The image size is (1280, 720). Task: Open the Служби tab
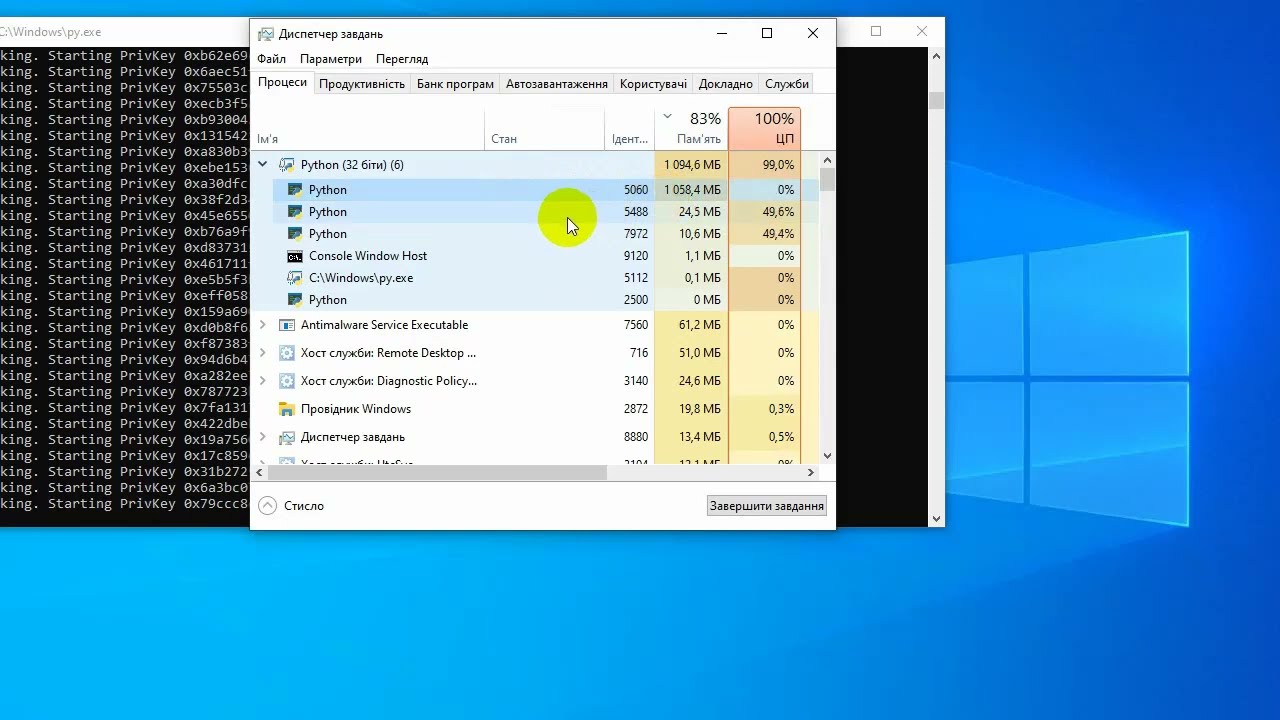787,84
